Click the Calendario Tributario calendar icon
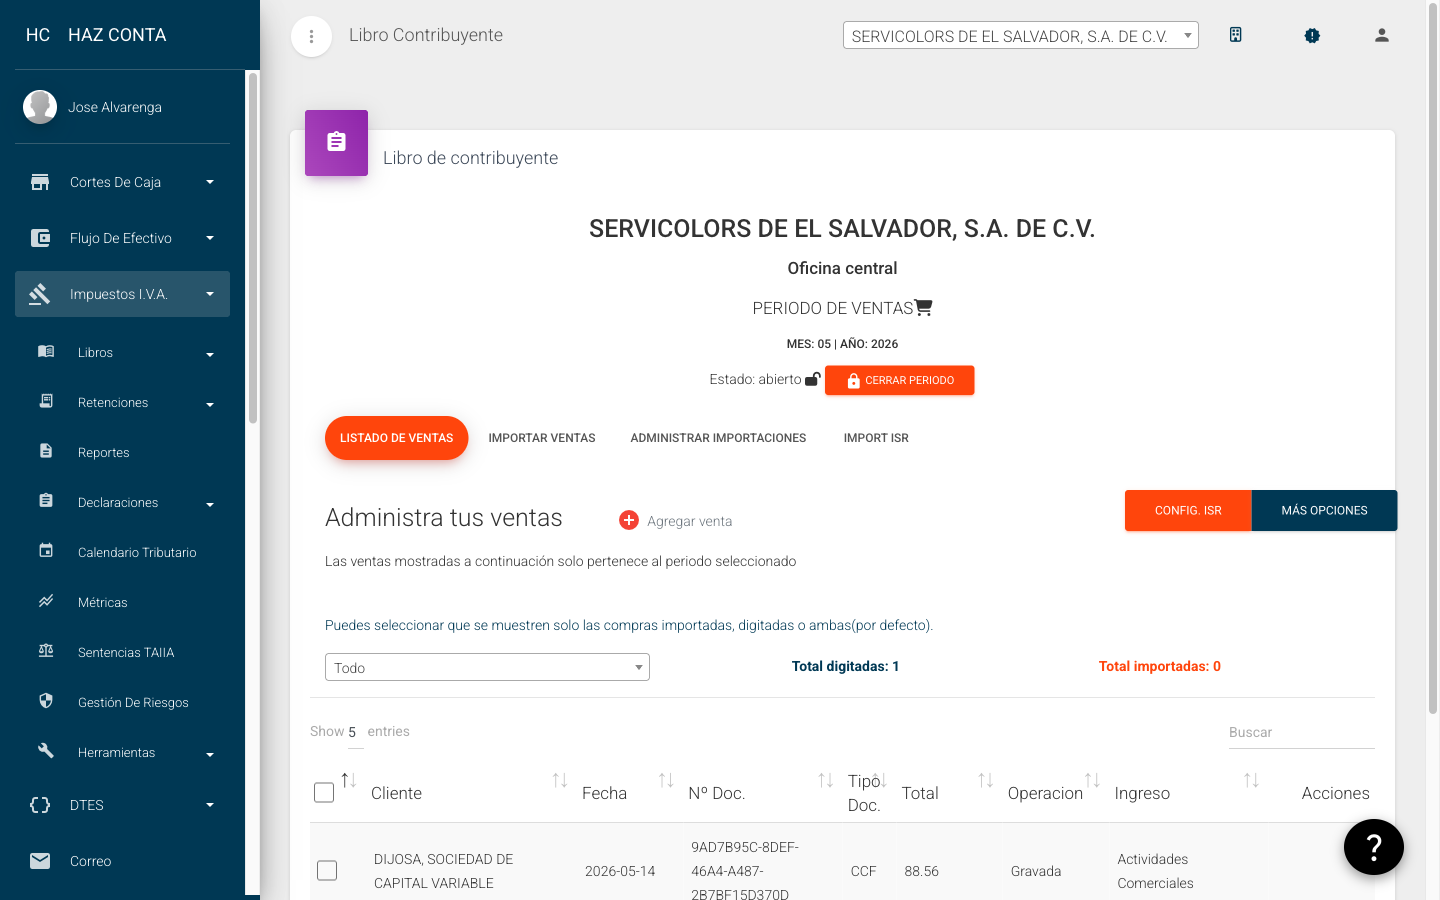The height and width of the screenshot is (900, 1440). 46,551
